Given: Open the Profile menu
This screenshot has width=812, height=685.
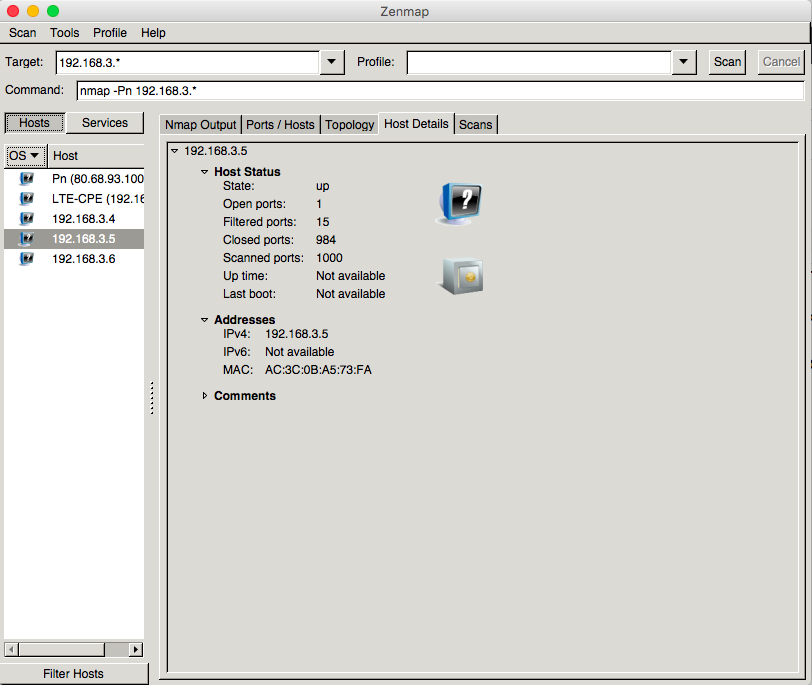Looking at the screenshot, I should click(110, 33).
